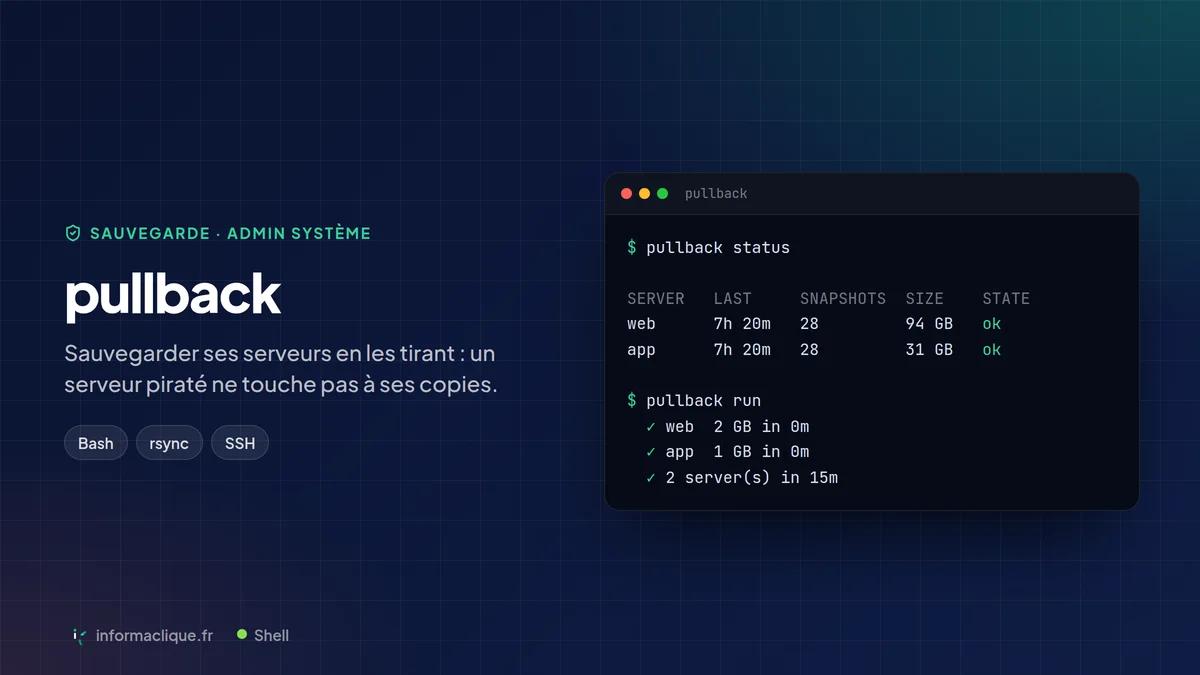The width and height of the screenshot is (1200, 675).
Task: Click the red close dot of the terminal
Action: pos(627,193)
